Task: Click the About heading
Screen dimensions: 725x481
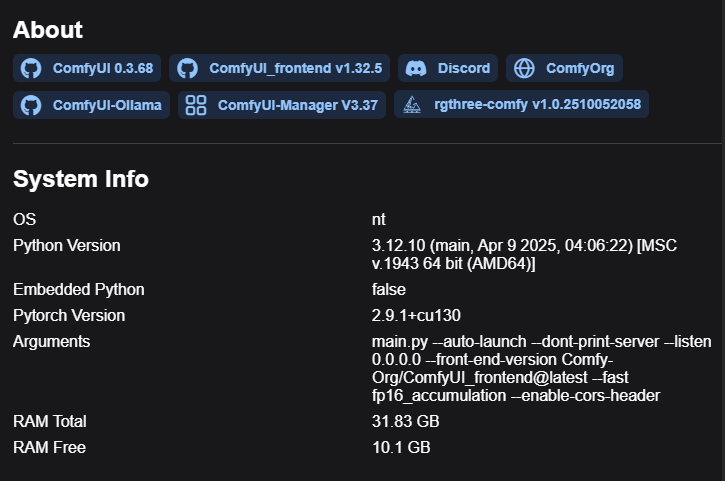Action: coord(48,30)
